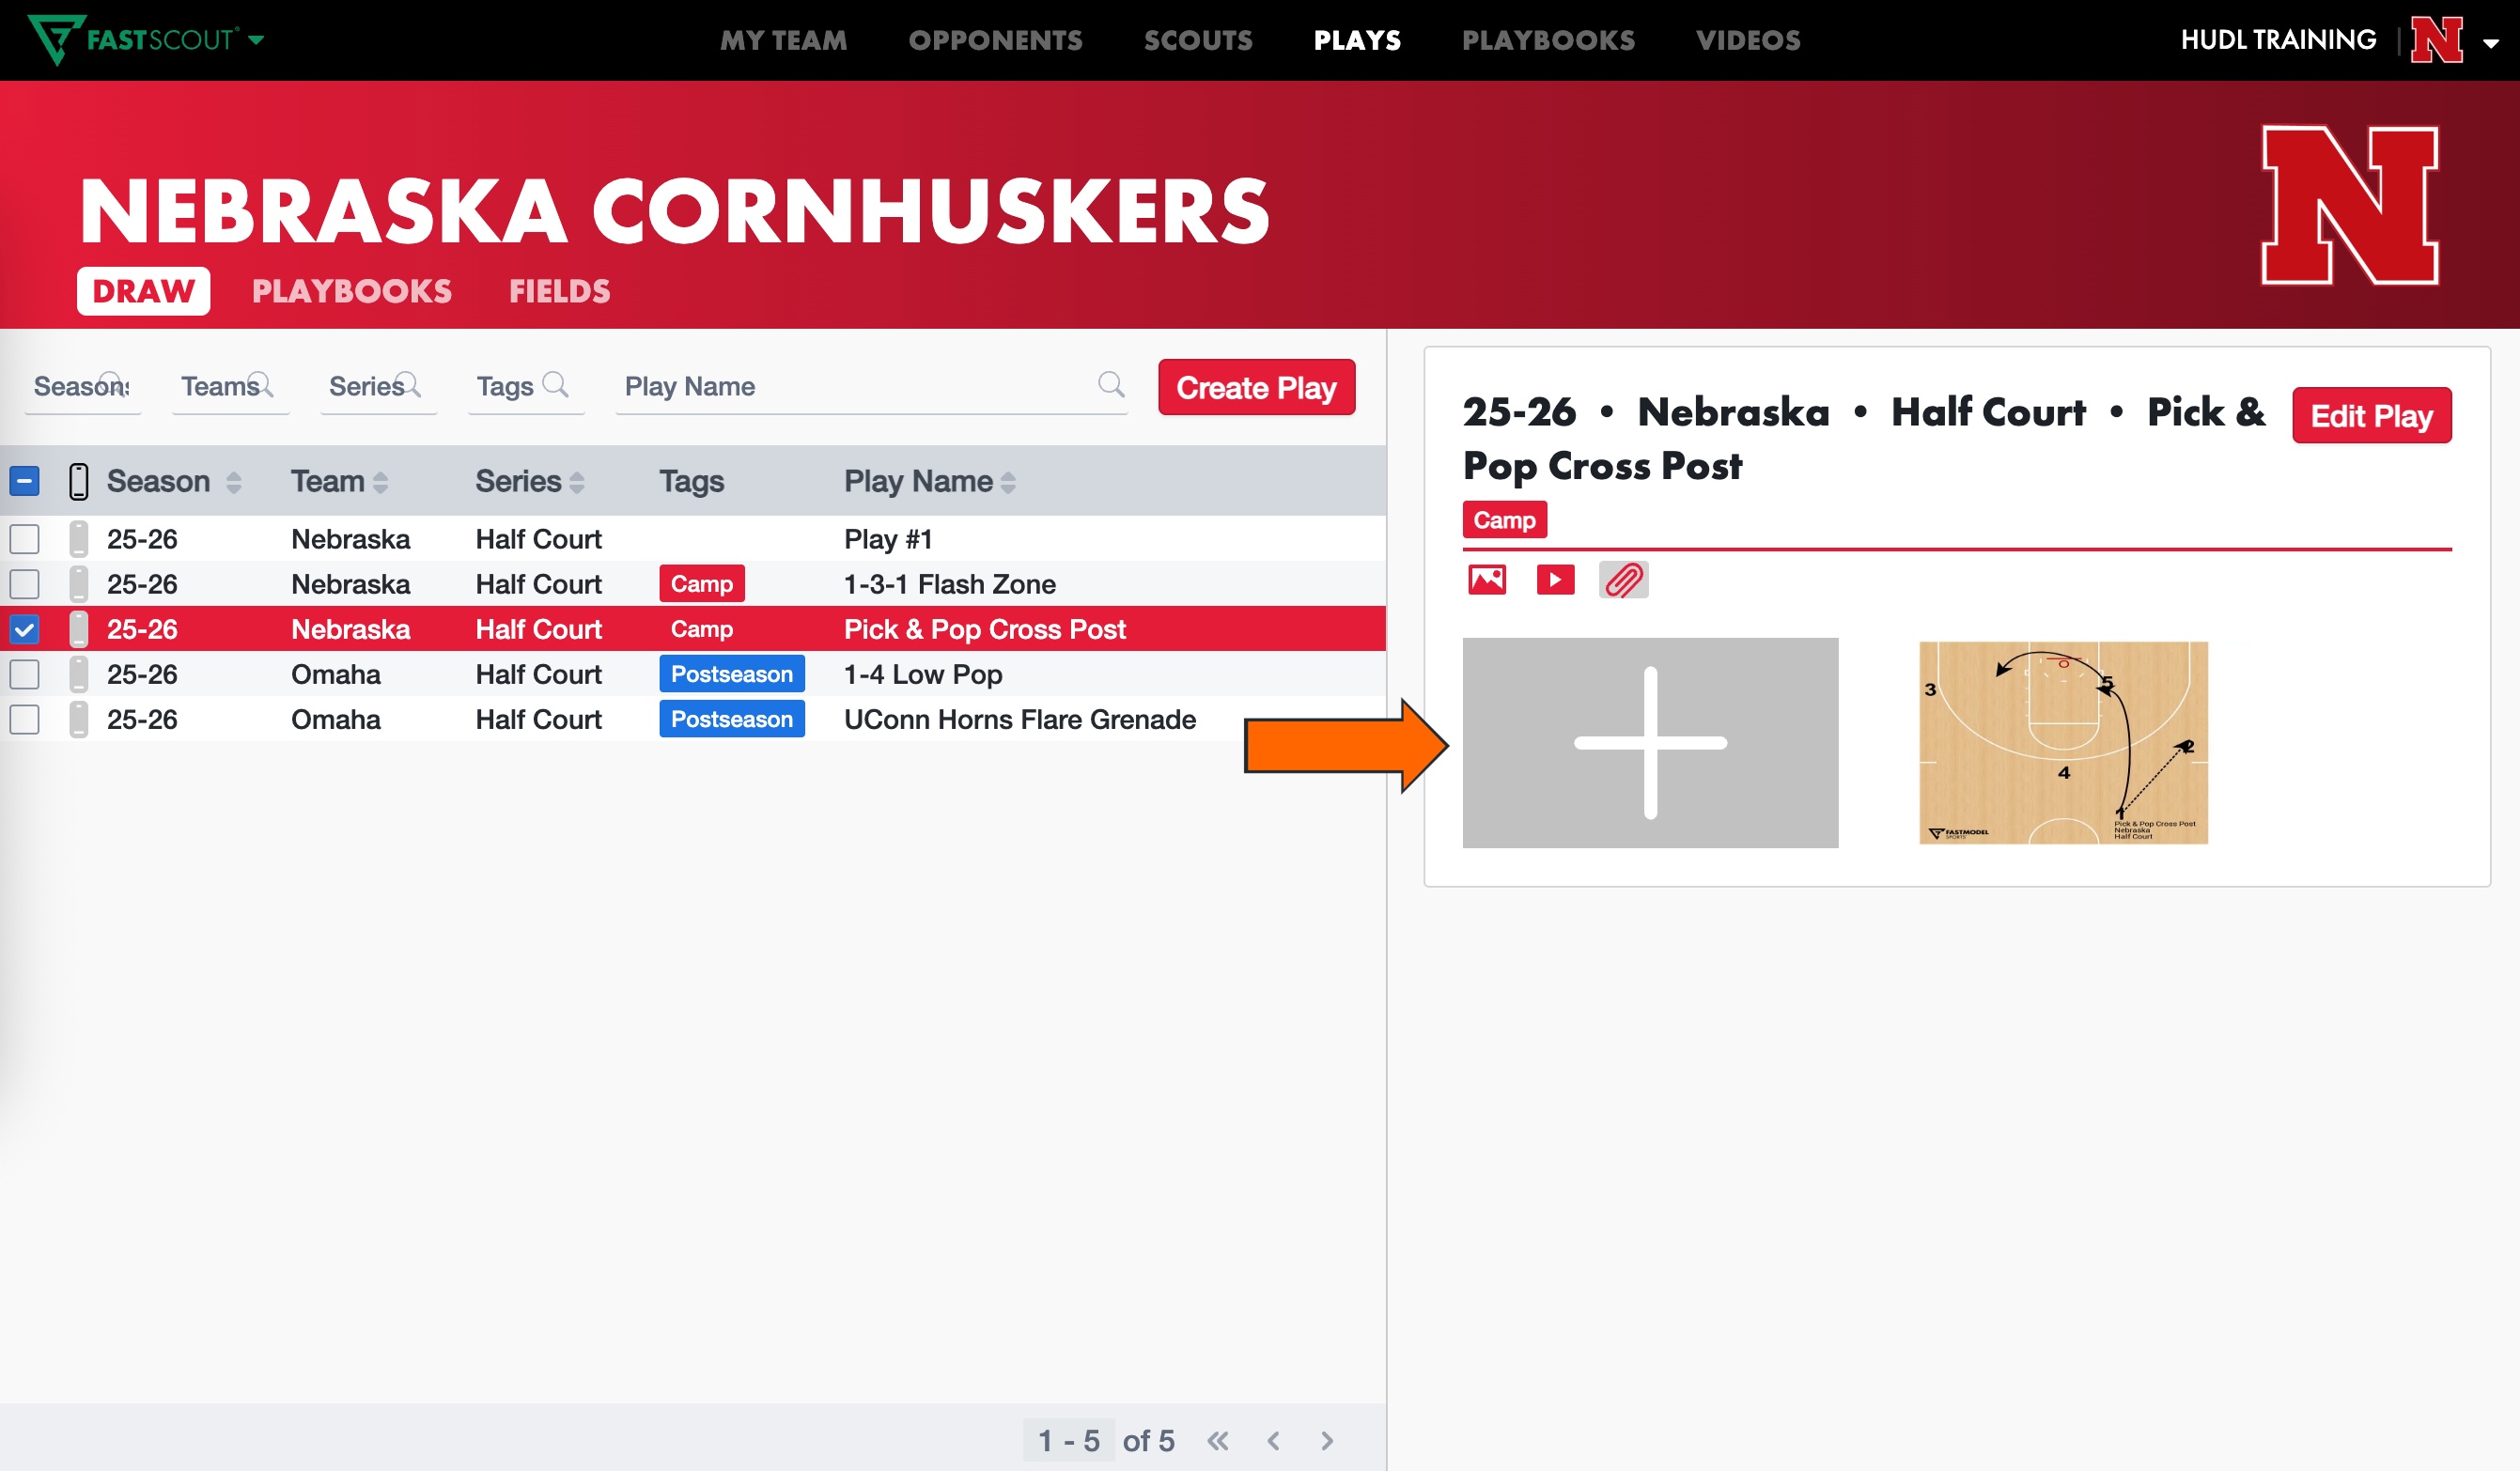Viewport: 2520px width, 1471px height.
Task: Toggle mobile icon for Play #1 row
Action: coord(78,539)
